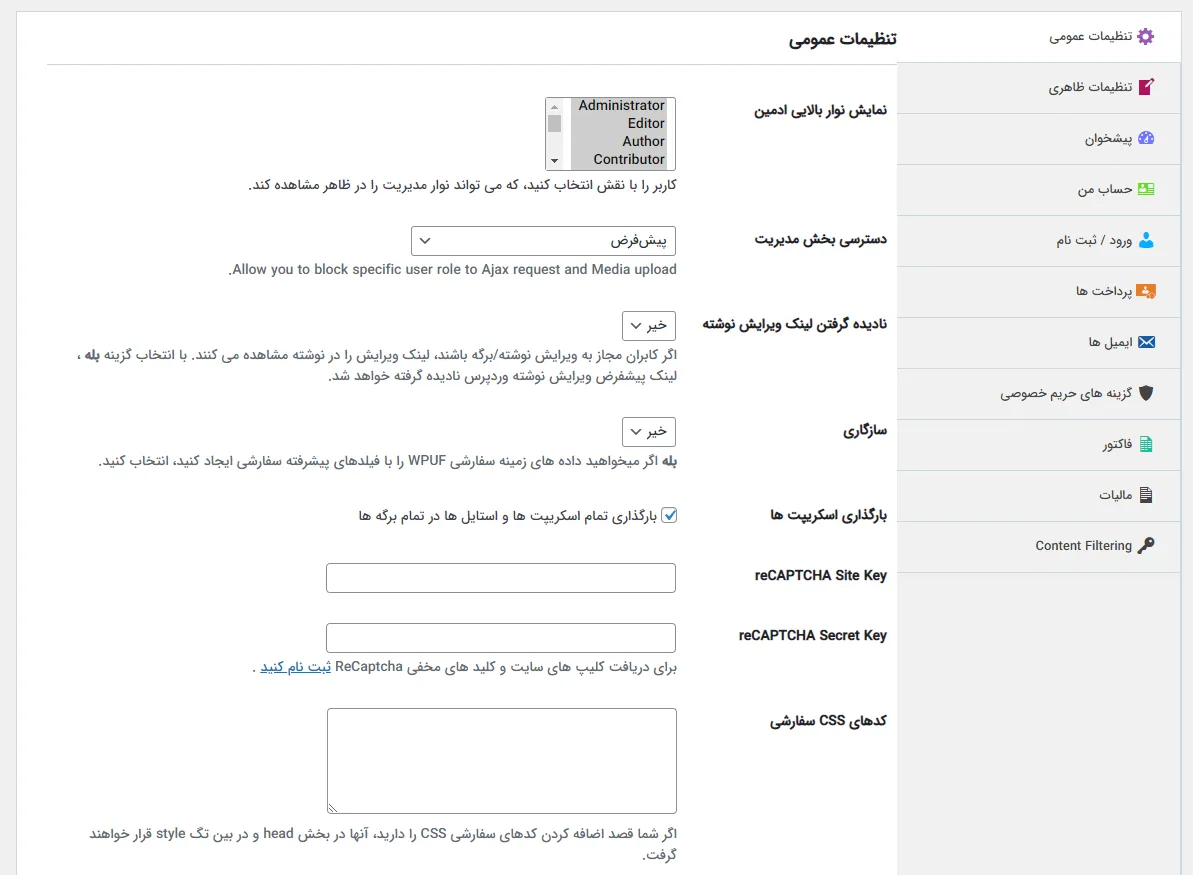This screenshot has height=875, width=1193.
Task: Click the pencil icon beside تنظیمات ظاهری
Action: [1146, 87]
